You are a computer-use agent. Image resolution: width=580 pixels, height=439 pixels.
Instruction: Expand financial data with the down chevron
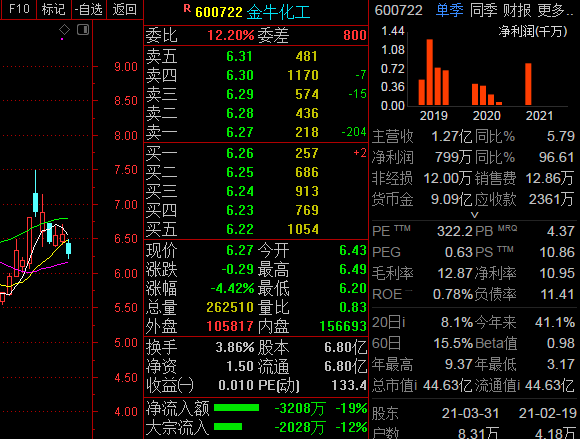[475, 215]
